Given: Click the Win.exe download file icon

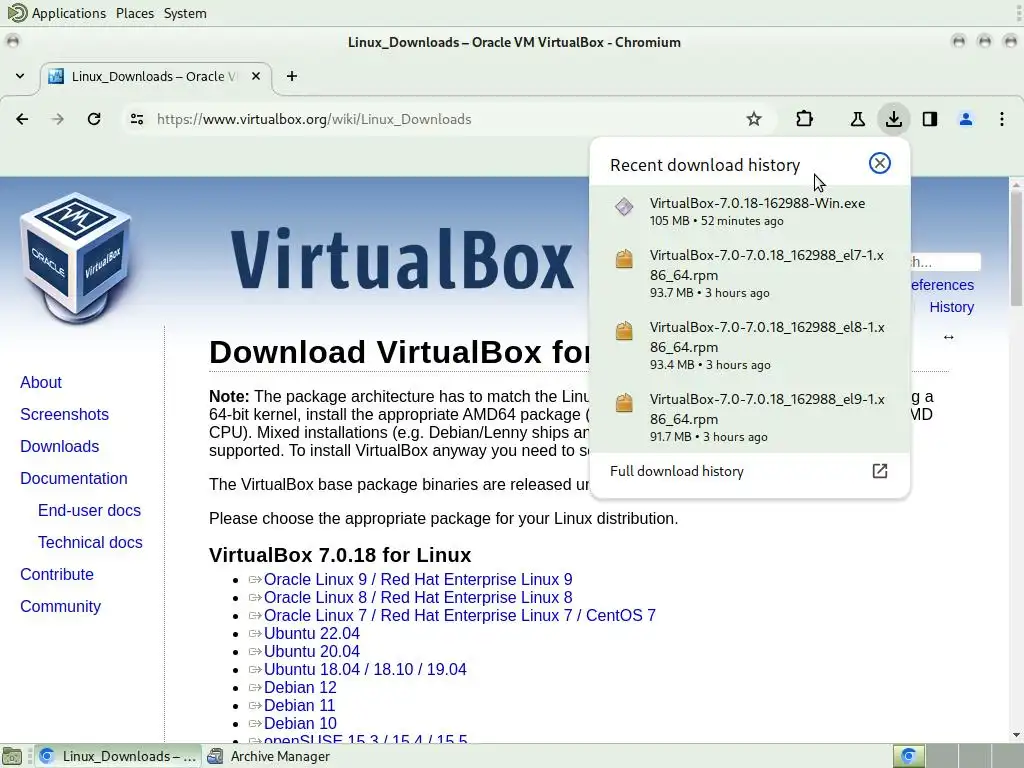Looking at the screenshot, I should pos(624,206).
